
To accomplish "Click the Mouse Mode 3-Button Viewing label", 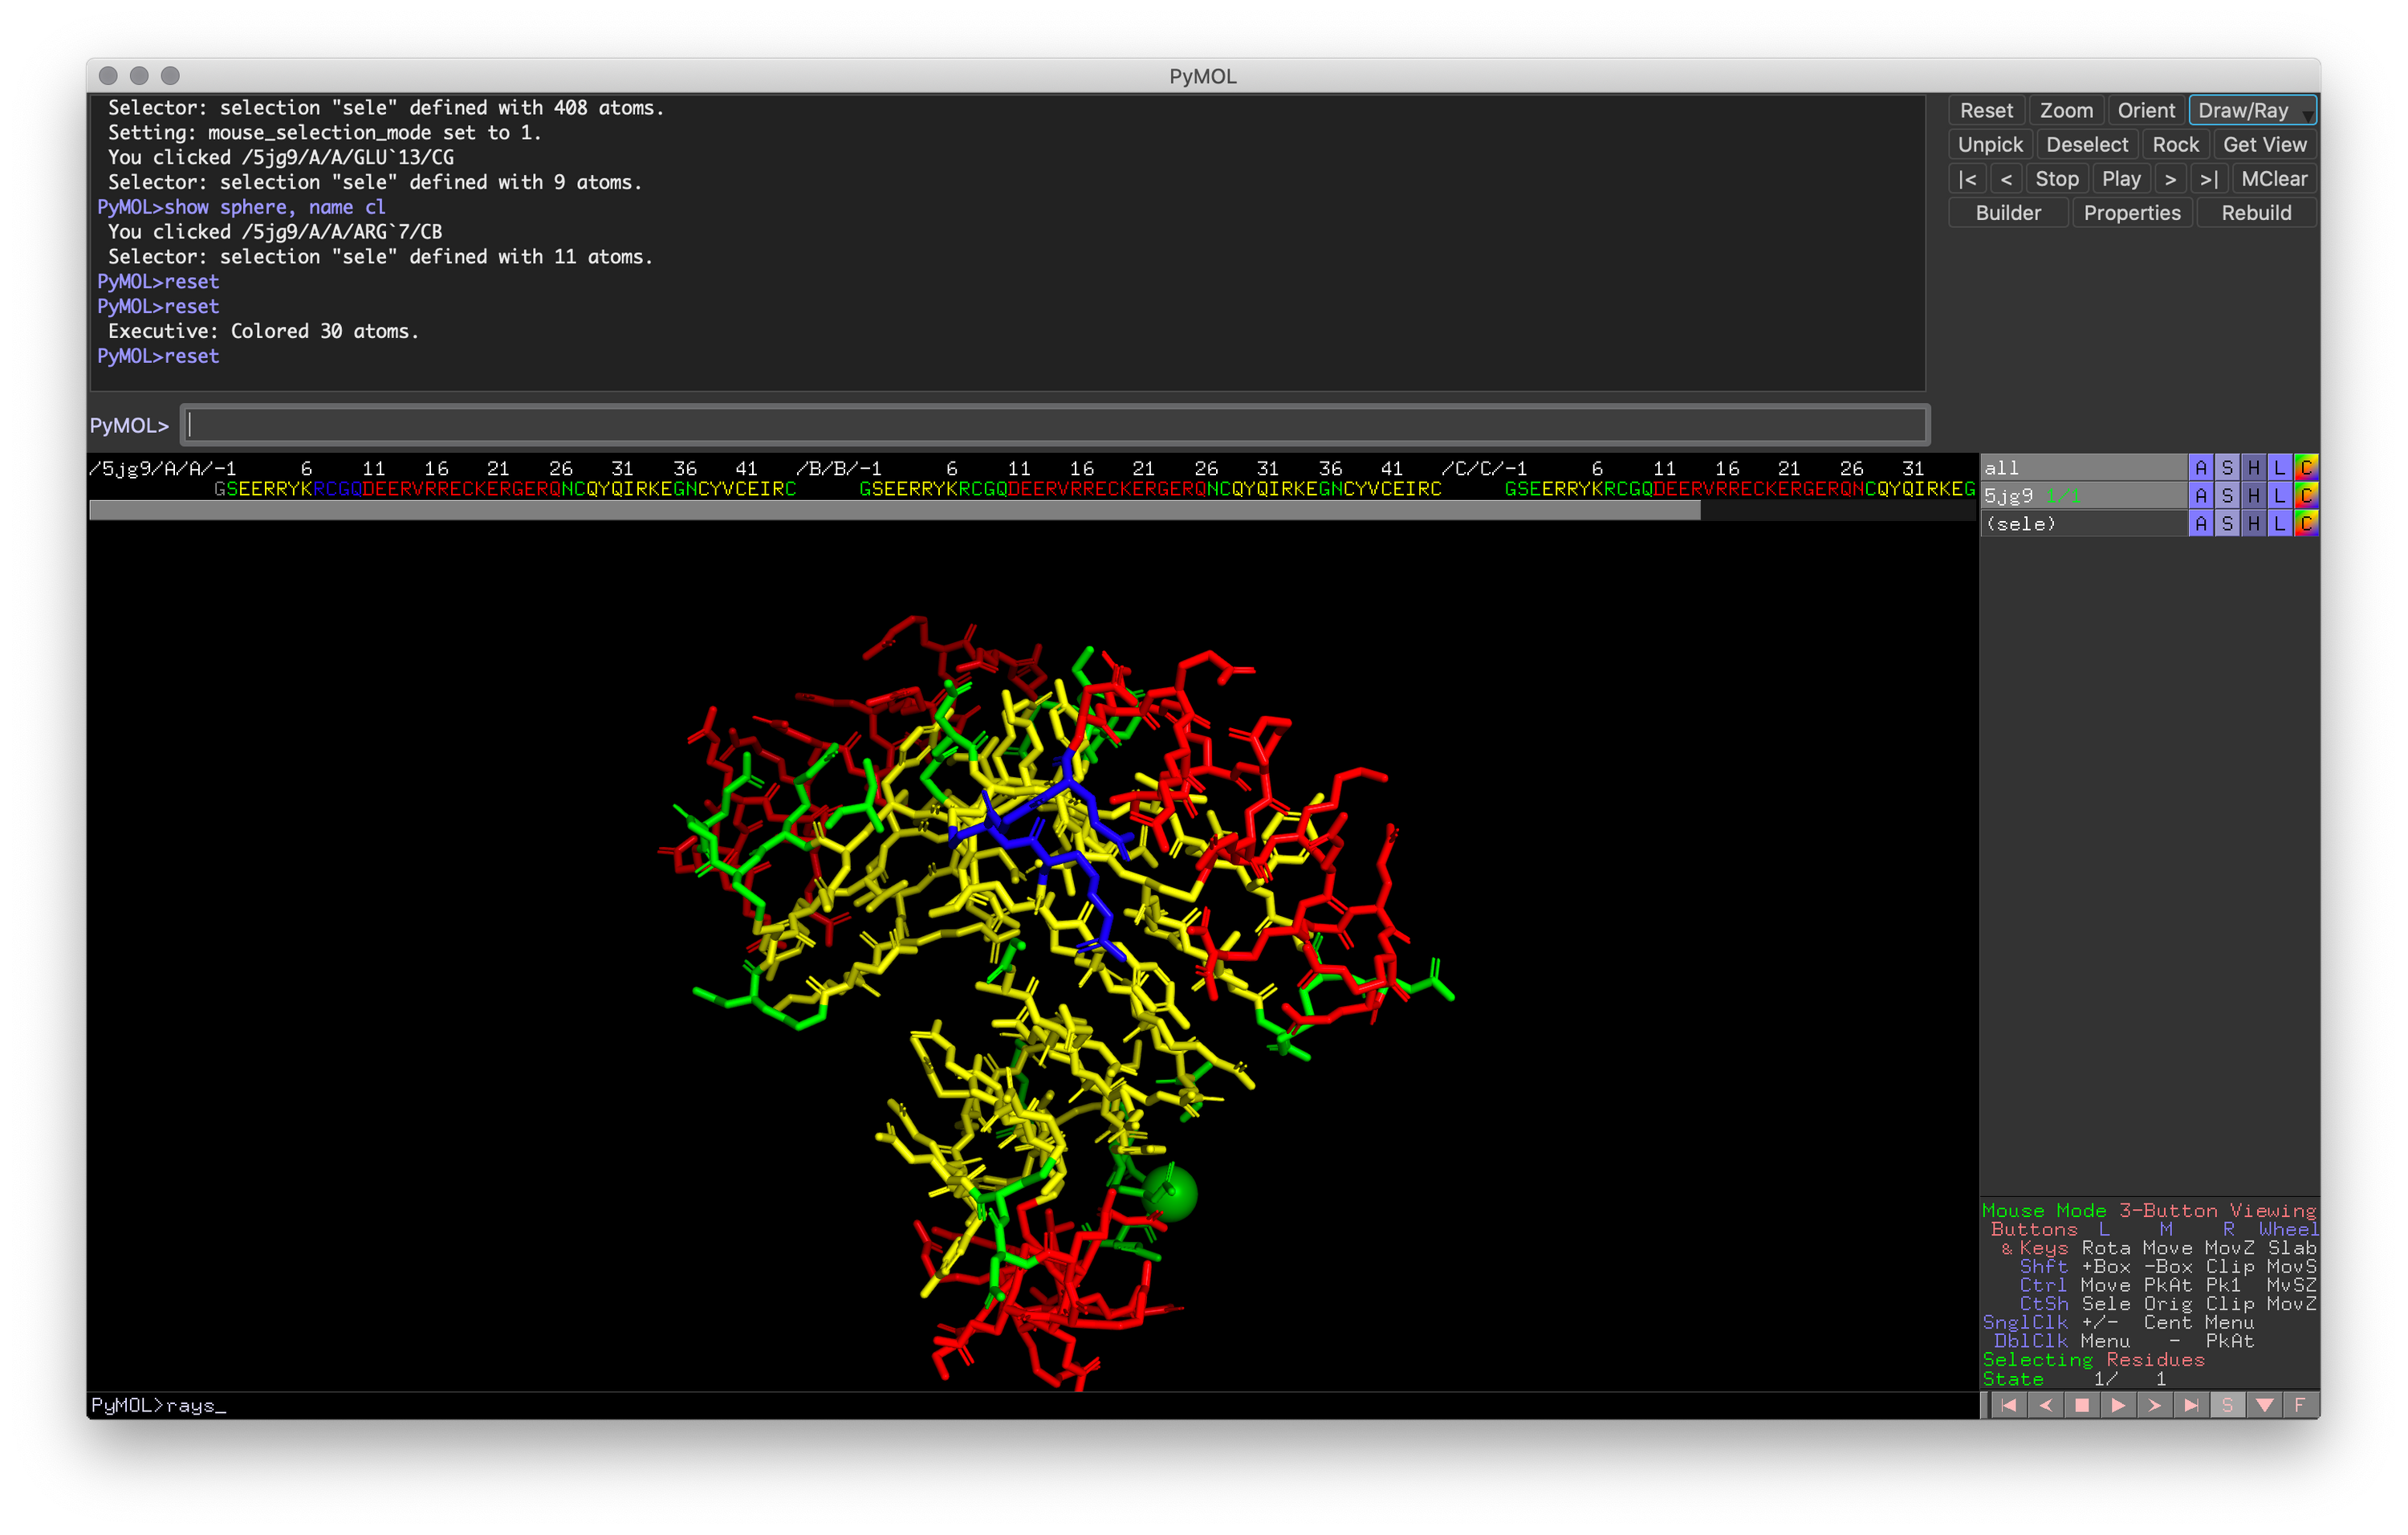I will pyautogui.click(x=2149, y=1210).
